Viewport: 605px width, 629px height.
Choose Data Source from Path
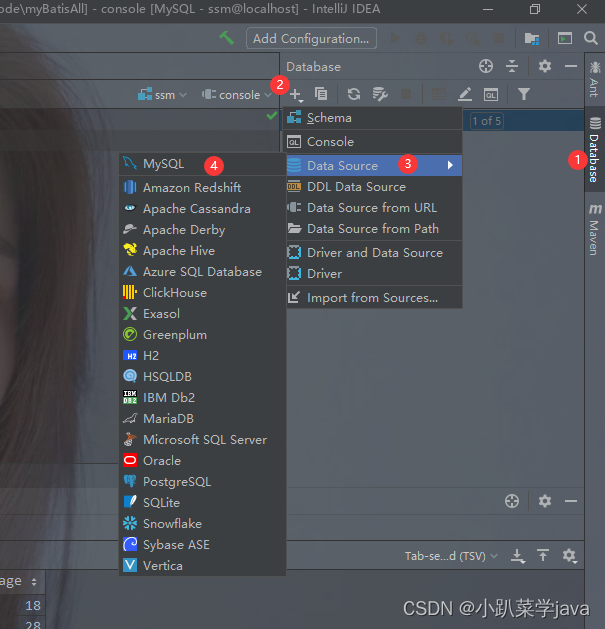point(373,229)
